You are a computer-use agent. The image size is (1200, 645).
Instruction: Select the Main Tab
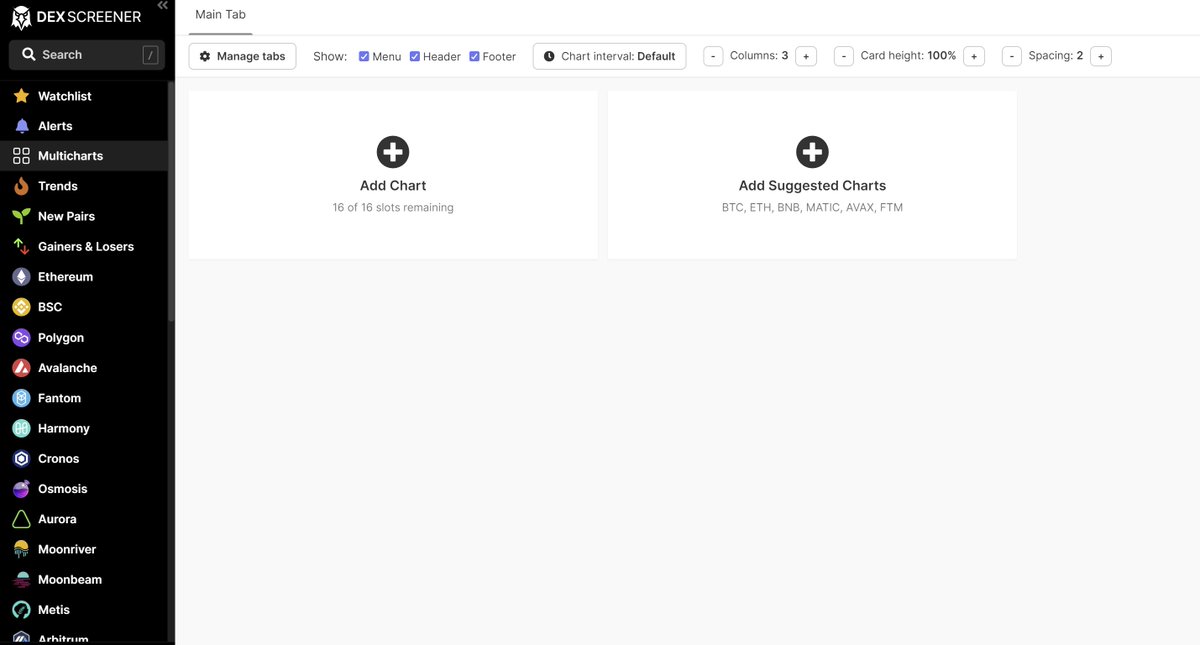click(220, 15)
